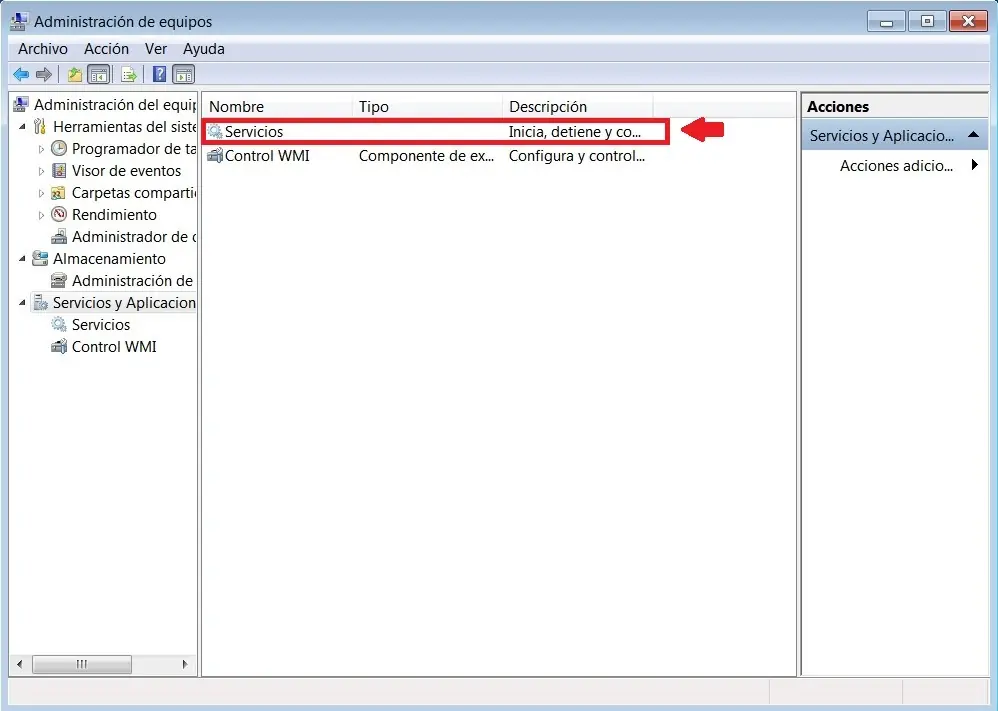Click the Herramientas del sistema tools icon
This screenshot has width=998, height=711.
40,126
